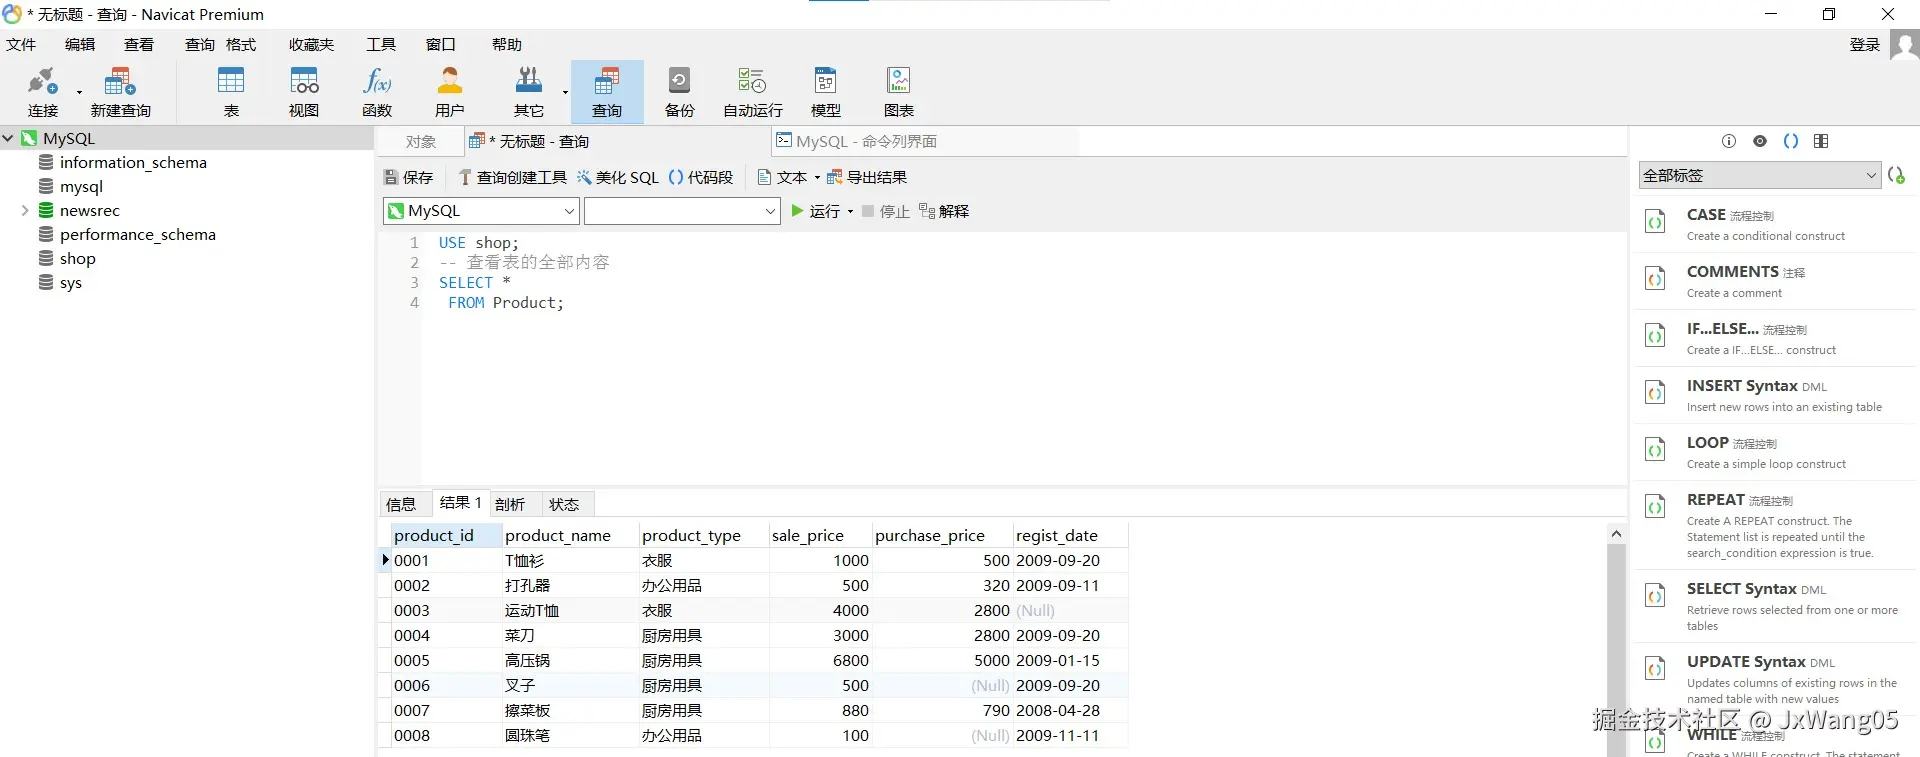This screenshot has height=757, width=1920.
Task: Click line 3 in the SQL editor
Action: click(475, 283)
